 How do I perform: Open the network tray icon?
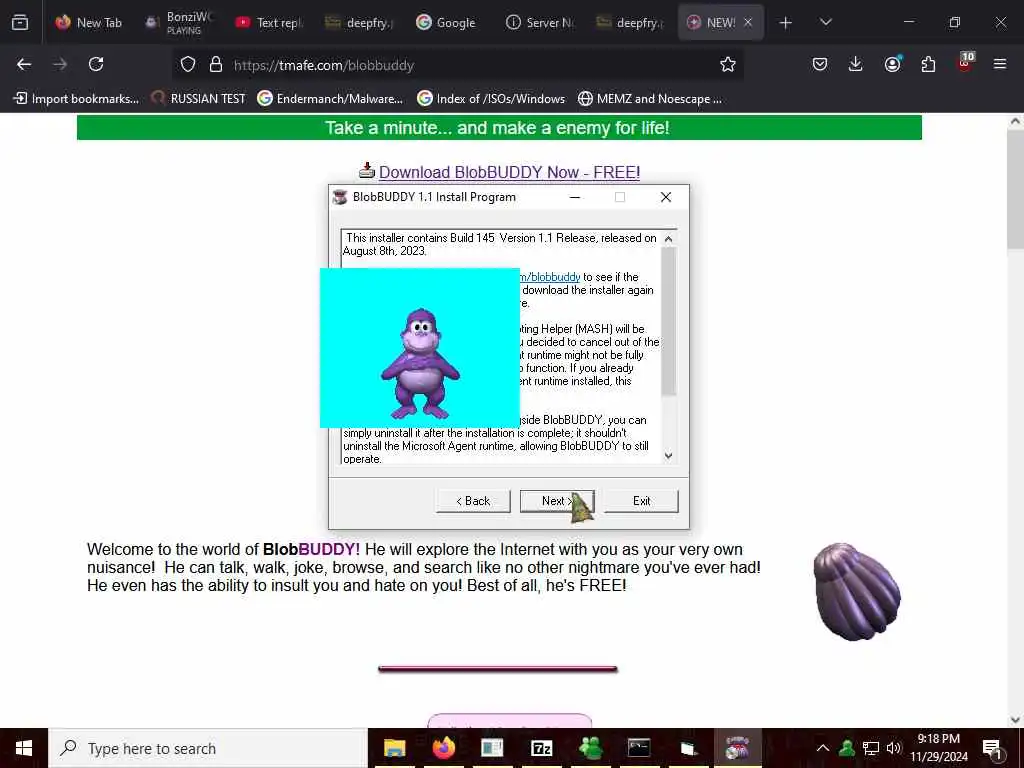click(871, 748)
